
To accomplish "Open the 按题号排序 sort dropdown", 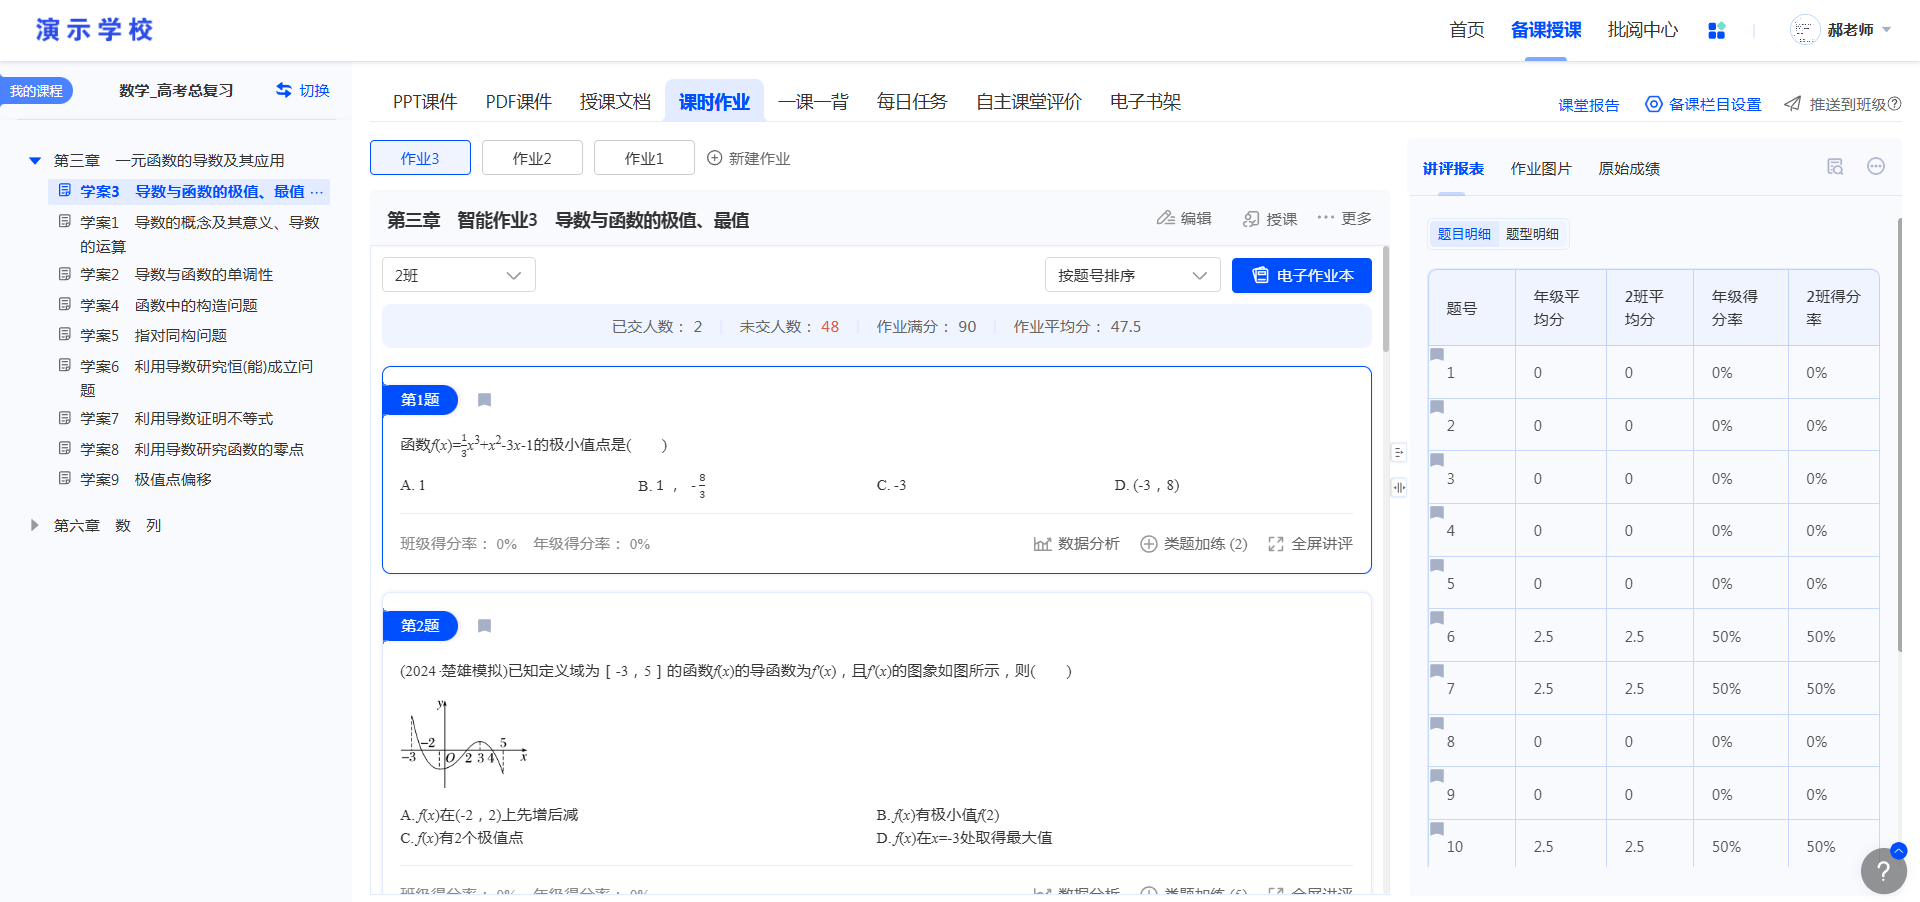I will [1132, 275].
